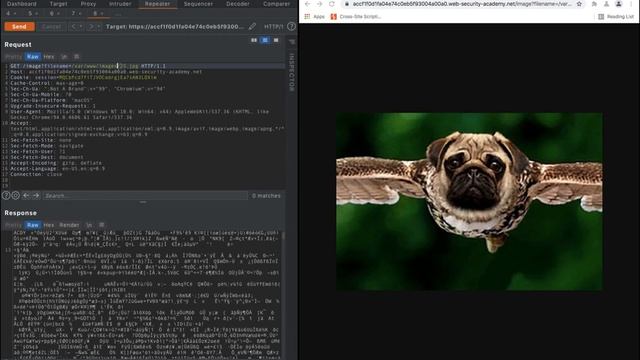The width and height of the screenshot is (640, 360).
Task: Switch response view to Pretty
Action: tap(14, 225)
